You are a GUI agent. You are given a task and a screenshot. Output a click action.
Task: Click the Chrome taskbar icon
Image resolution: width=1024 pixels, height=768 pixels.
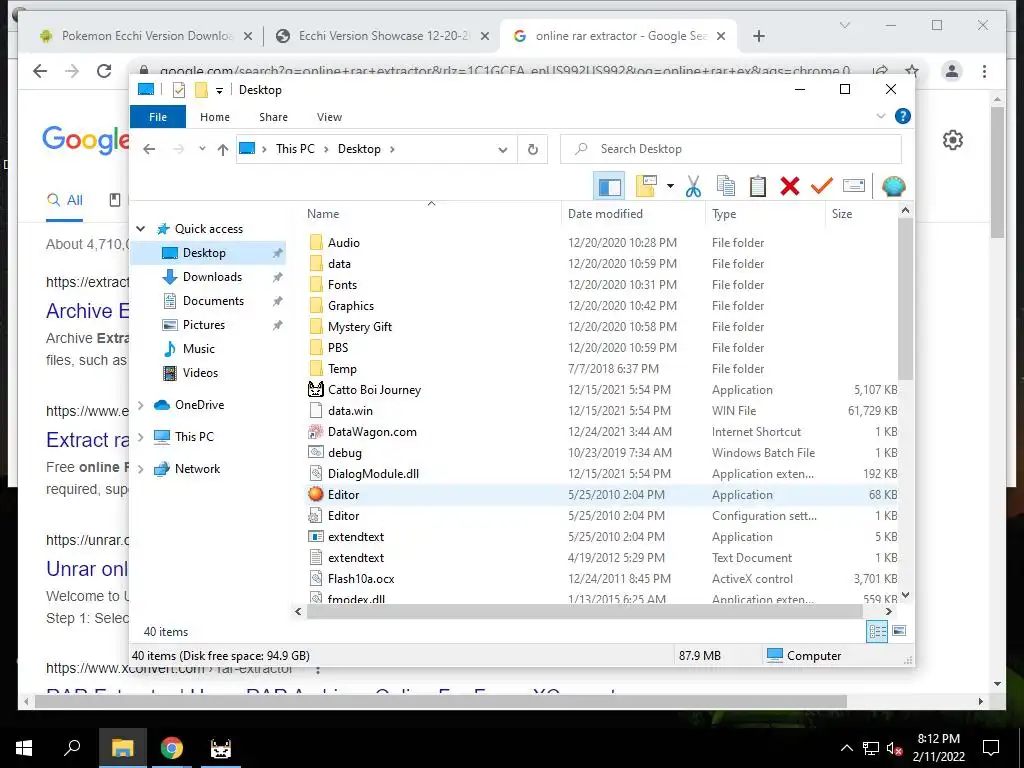point(172,748)
